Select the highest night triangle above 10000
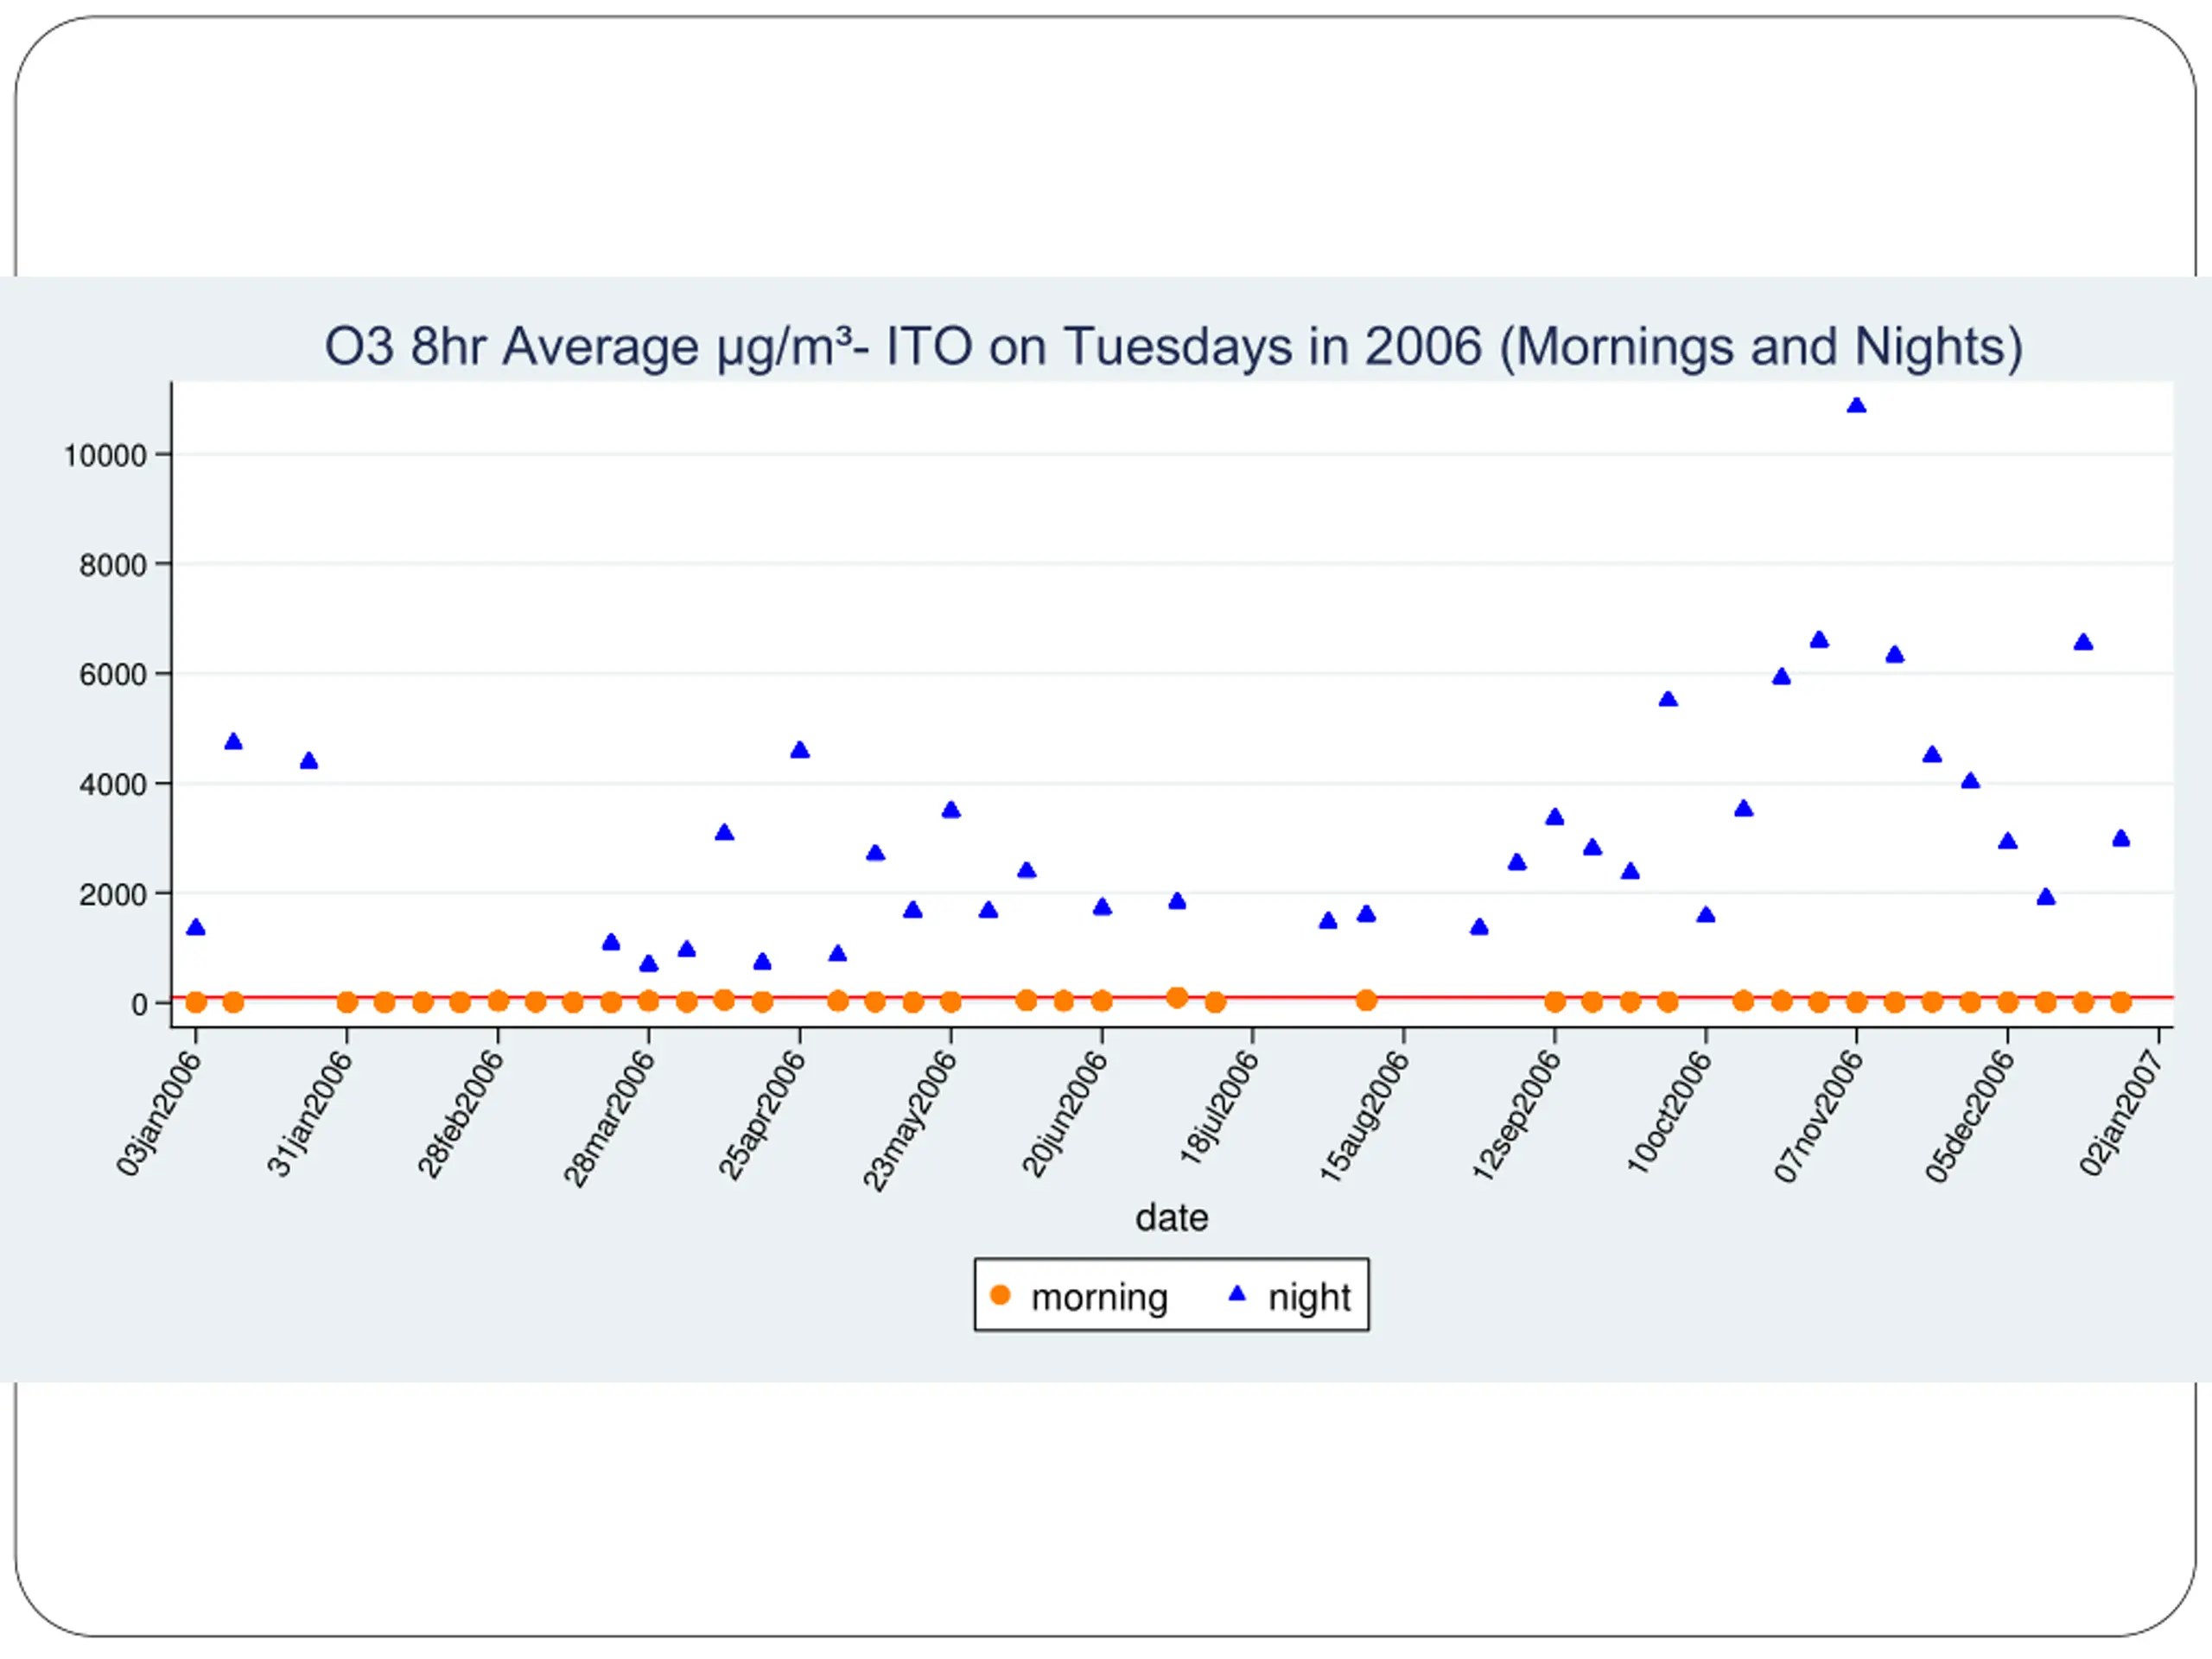2212x1659 pixels. pyautogui.click(x=1856, y=406)
